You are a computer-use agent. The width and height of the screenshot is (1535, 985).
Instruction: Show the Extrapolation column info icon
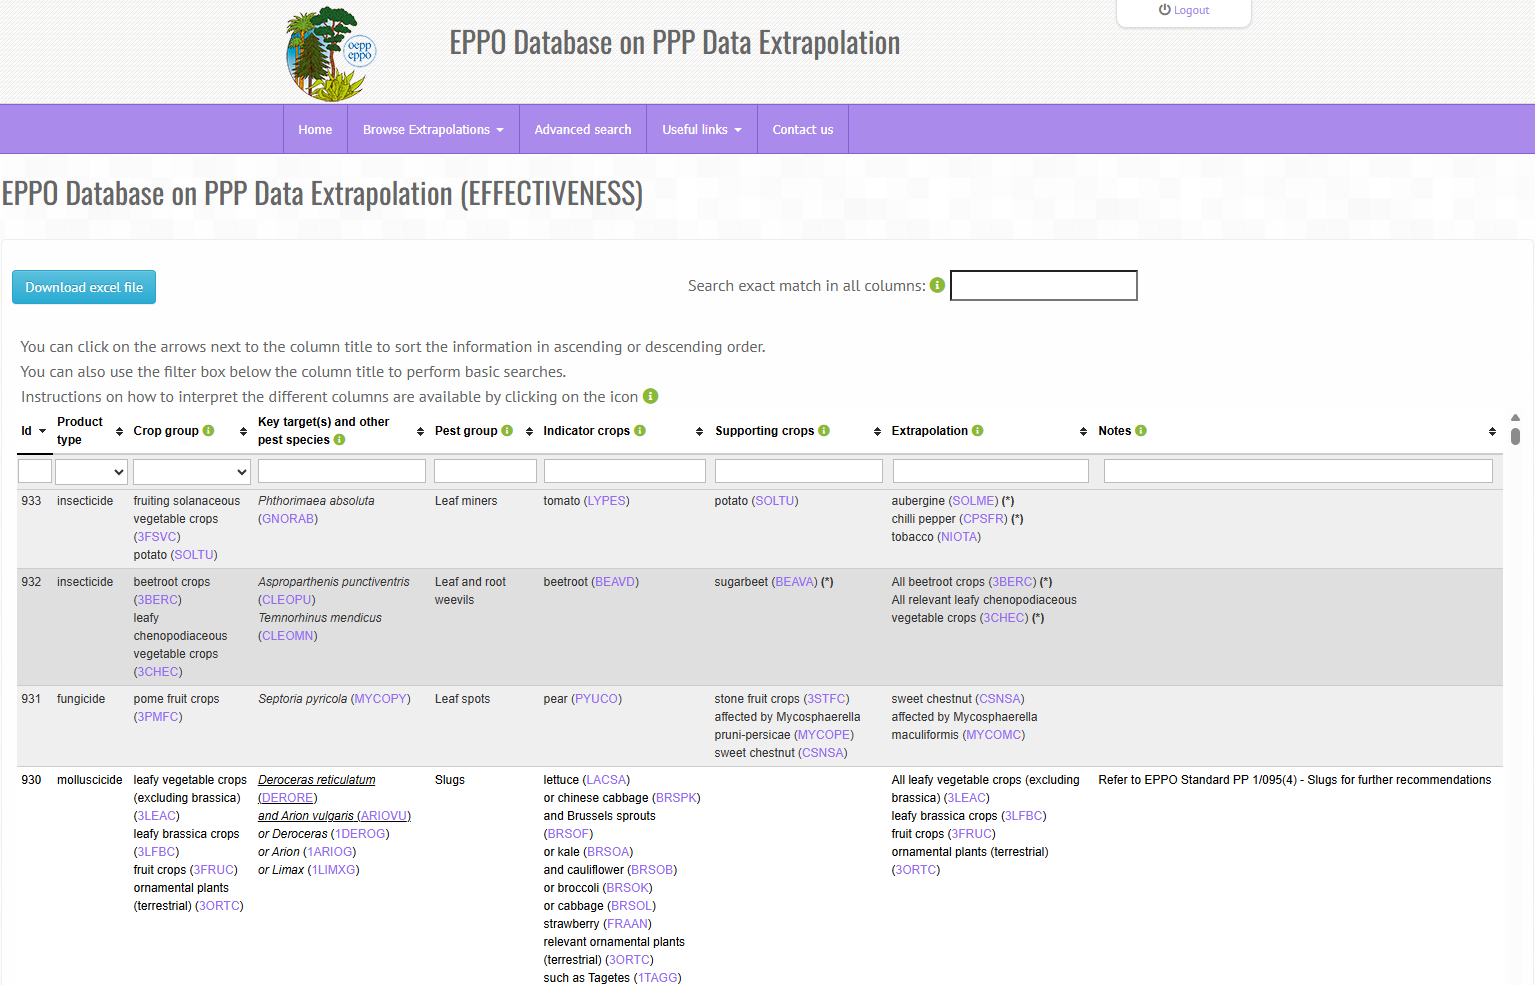coord(977,431)
